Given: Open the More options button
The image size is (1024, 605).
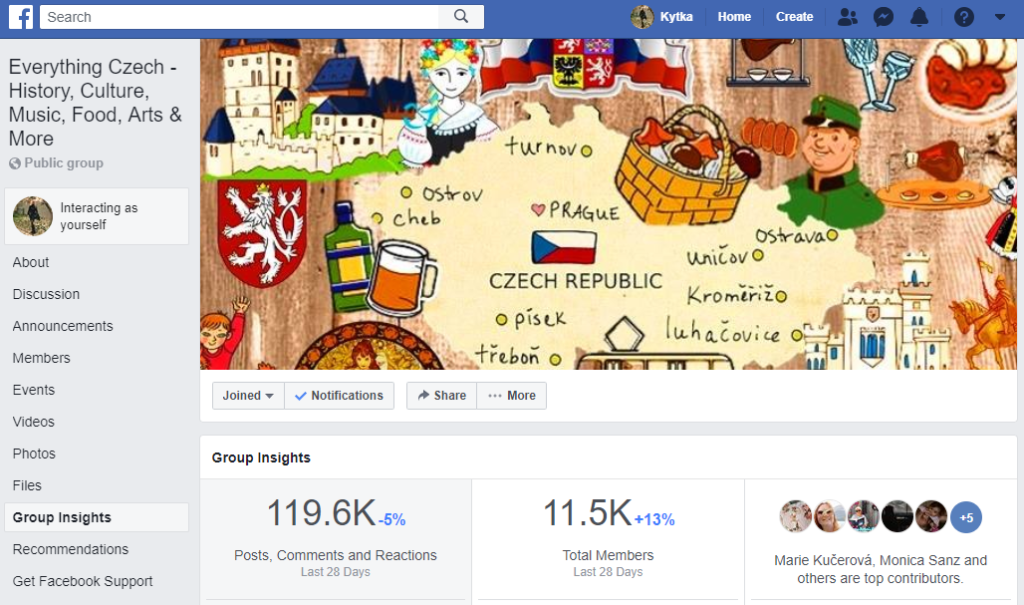Looking at the screenshot, I should click(512, 396).
